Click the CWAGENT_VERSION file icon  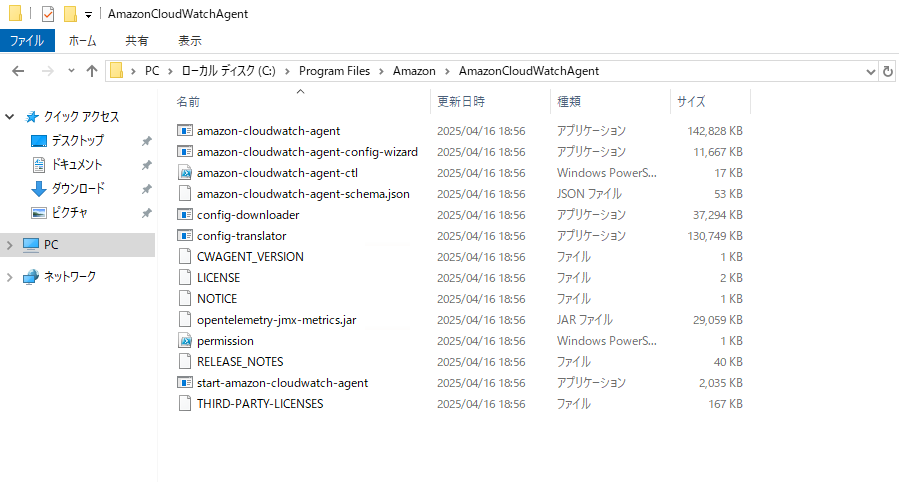(x=185, y=257)
